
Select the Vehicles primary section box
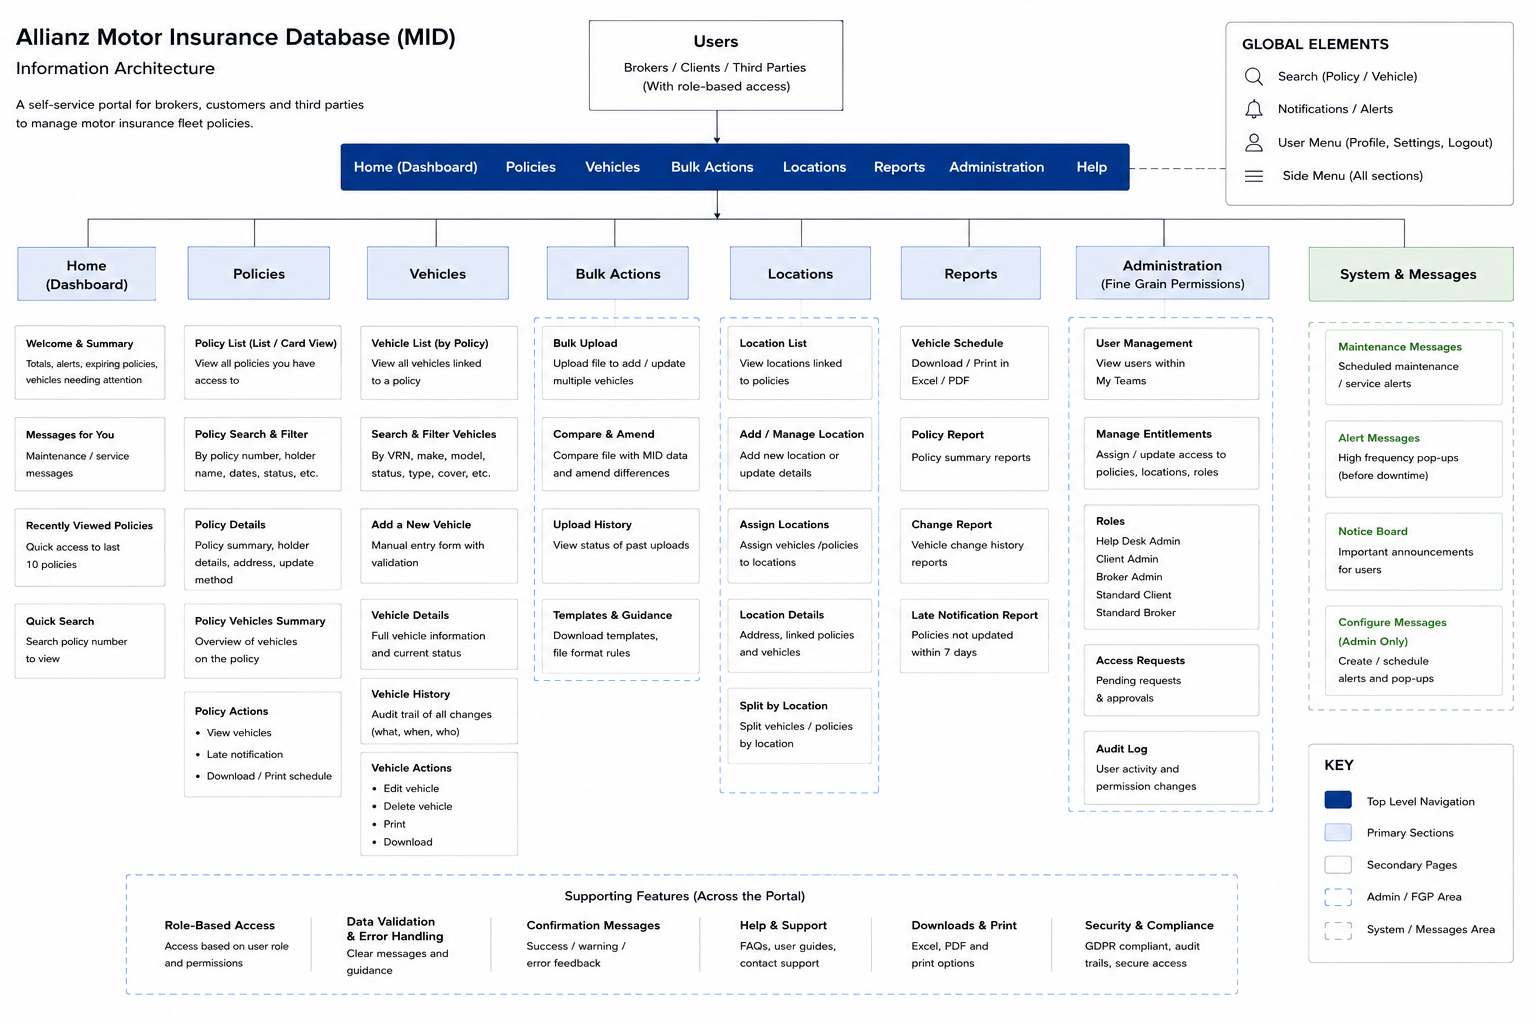click(x=438, y=273)
